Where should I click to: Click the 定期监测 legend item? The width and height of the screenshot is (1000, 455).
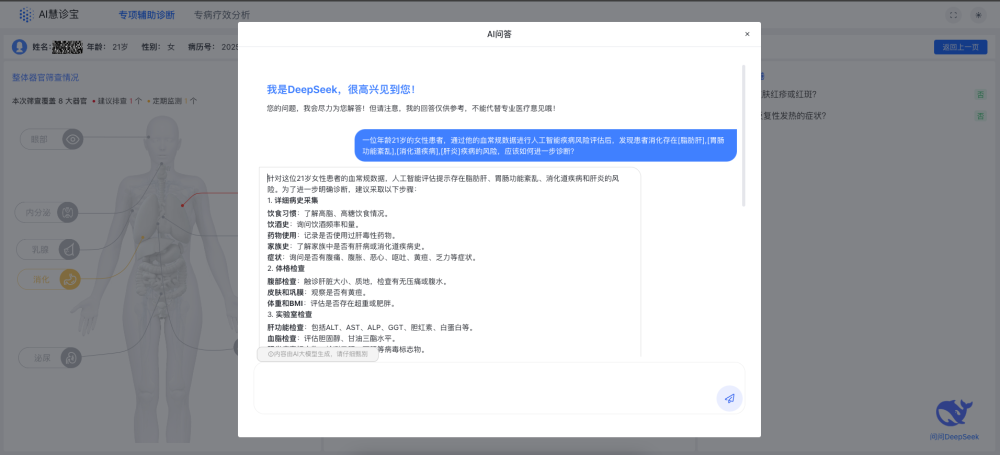(172, 101)
